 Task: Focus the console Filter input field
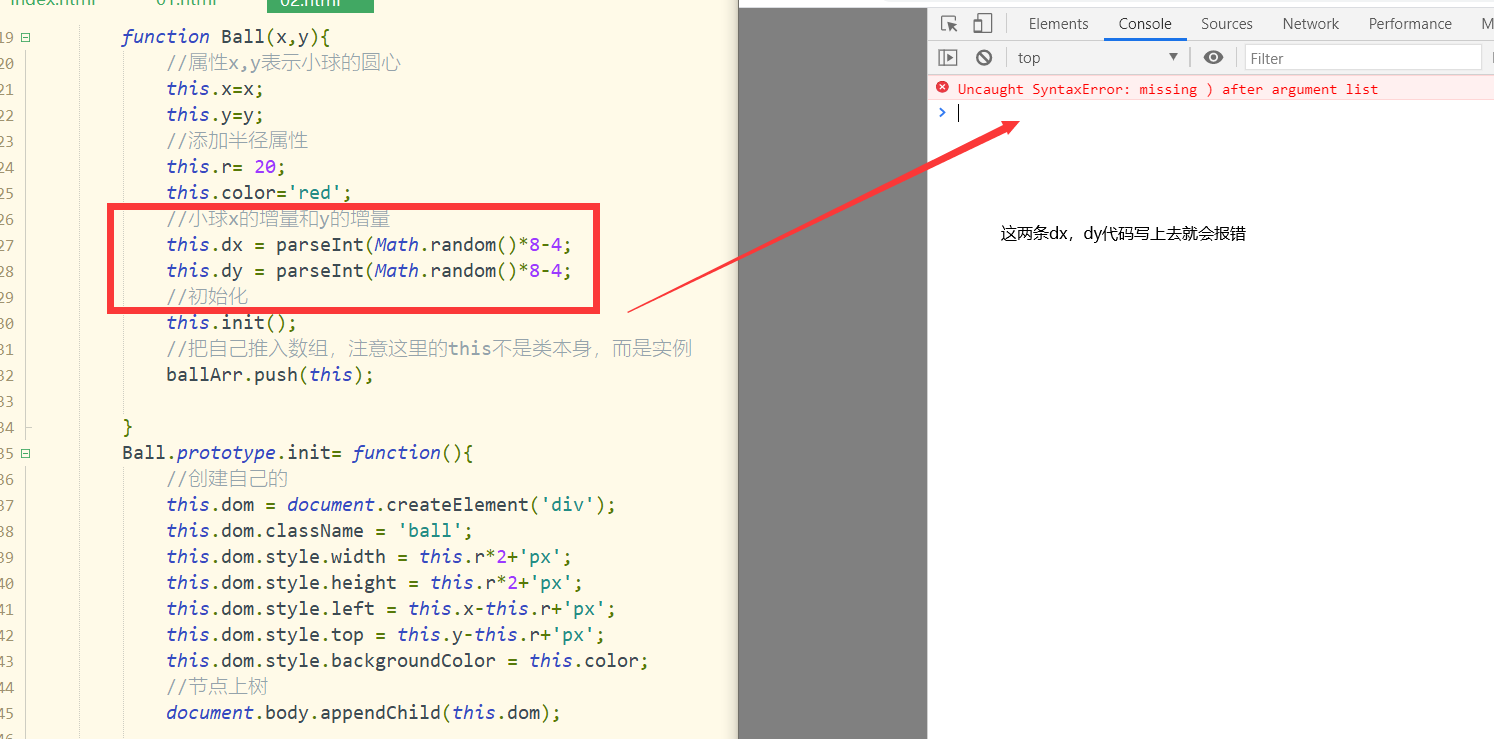pos(1362,59)
